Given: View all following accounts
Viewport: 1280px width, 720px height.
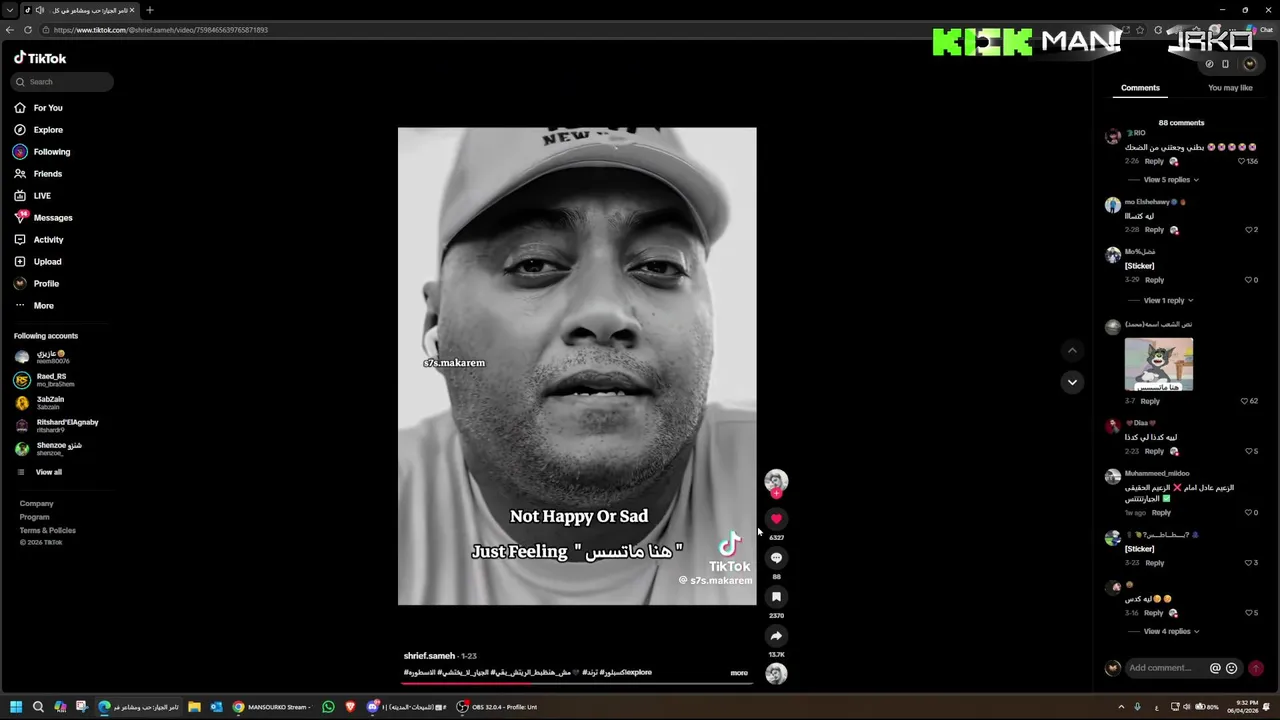Looking at the screenshot, I should point(49,472).
